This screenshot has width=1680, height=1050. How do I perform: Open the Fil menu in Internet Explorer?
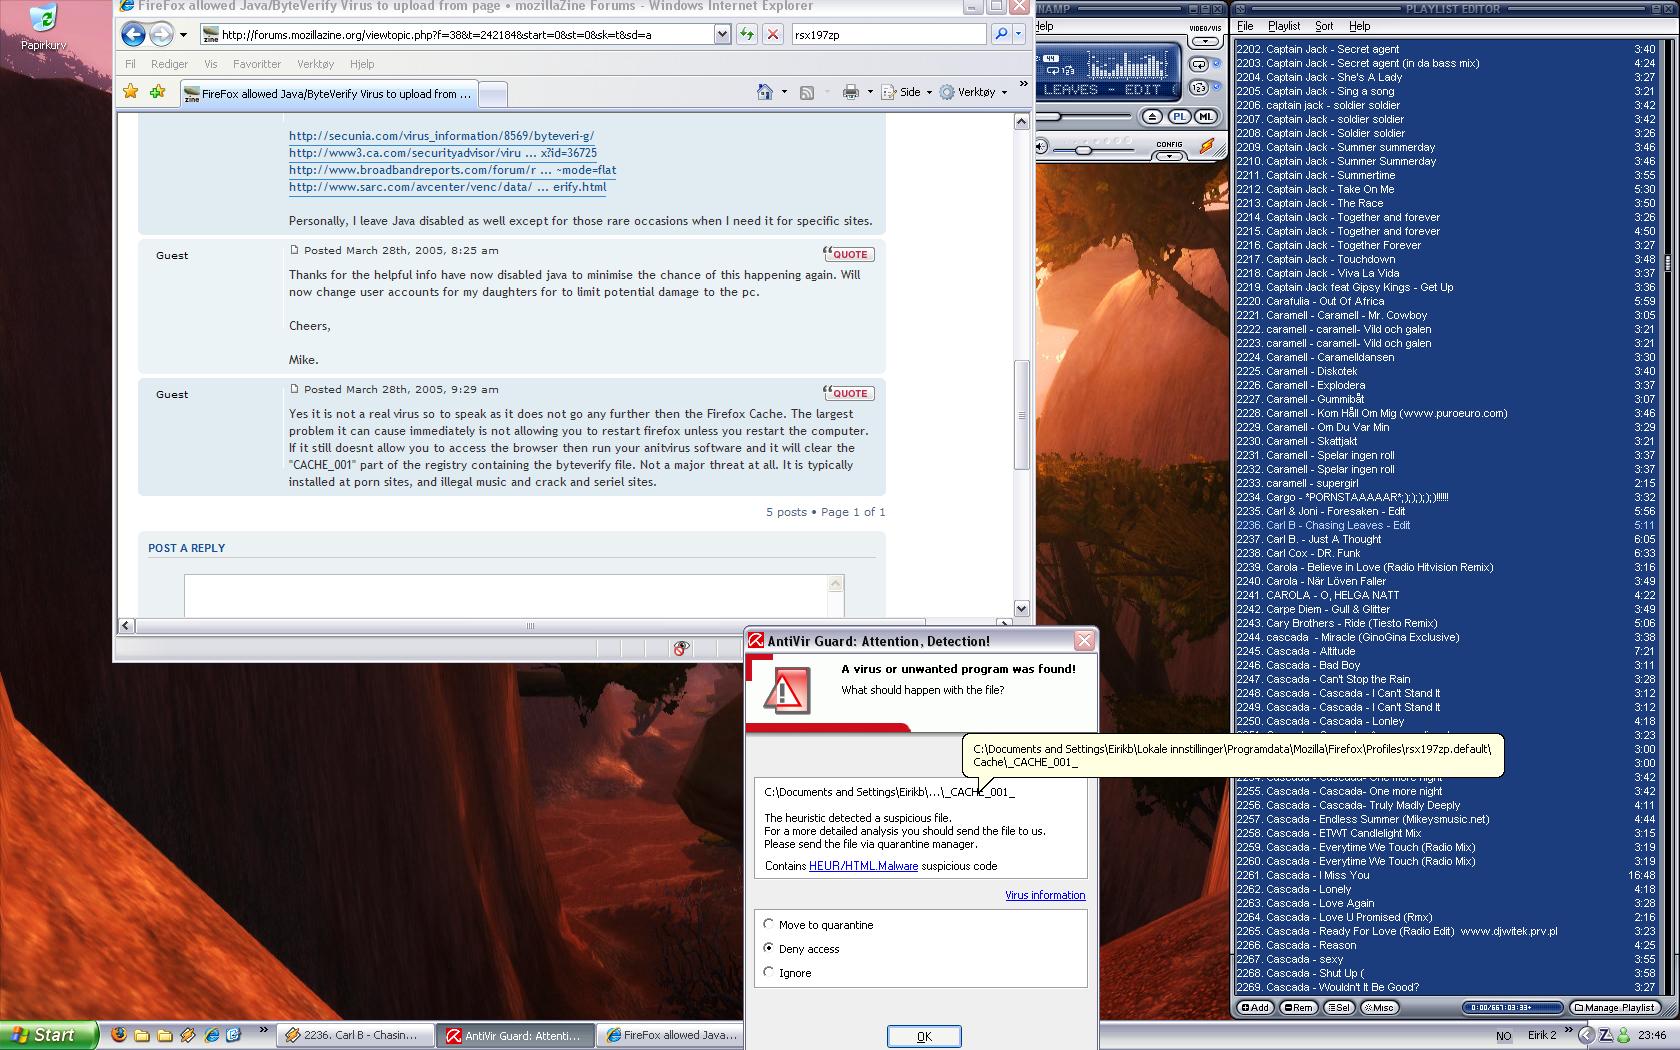[x=130, y=64]
